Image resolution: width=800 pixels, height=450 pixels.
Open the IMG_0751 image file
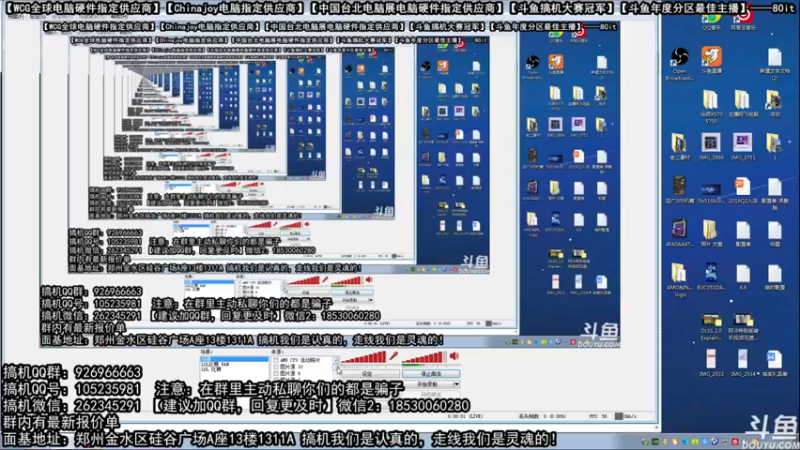pyautogui.click(x=742, y=147)
